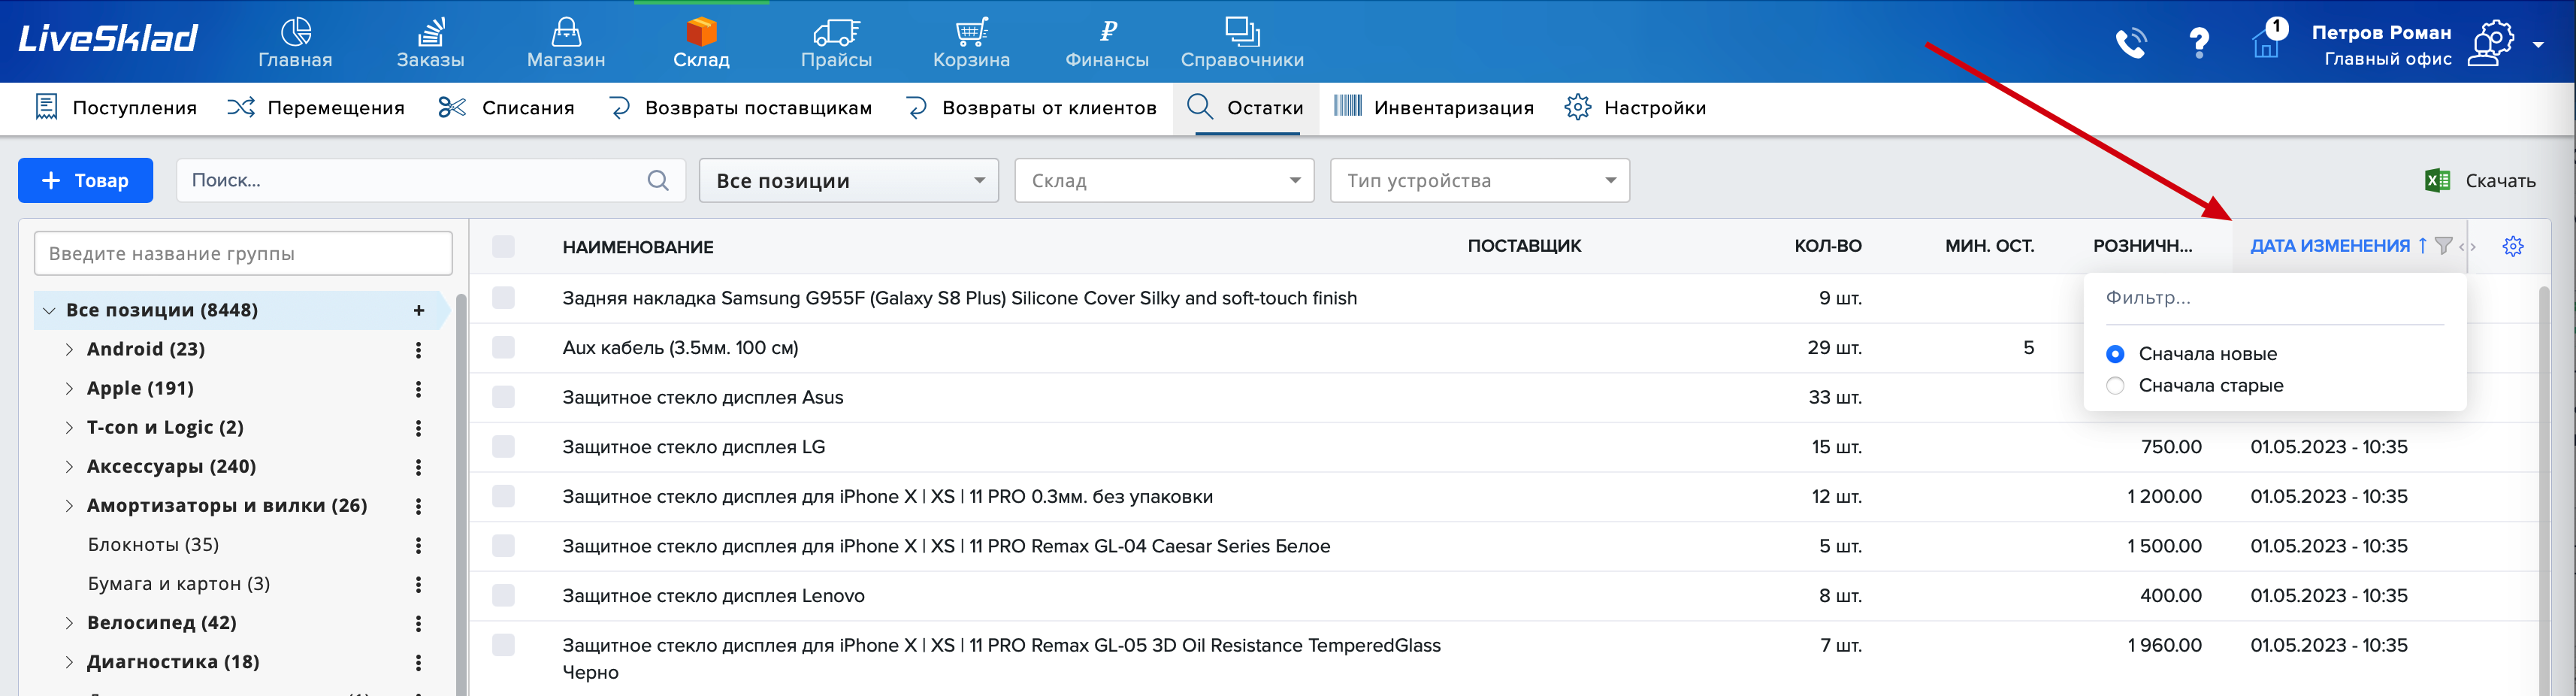The width and height of the screenshot is (2576, 696).
Task: Collapse the Все позиции (8448) tree node
Action: (48, 310)
